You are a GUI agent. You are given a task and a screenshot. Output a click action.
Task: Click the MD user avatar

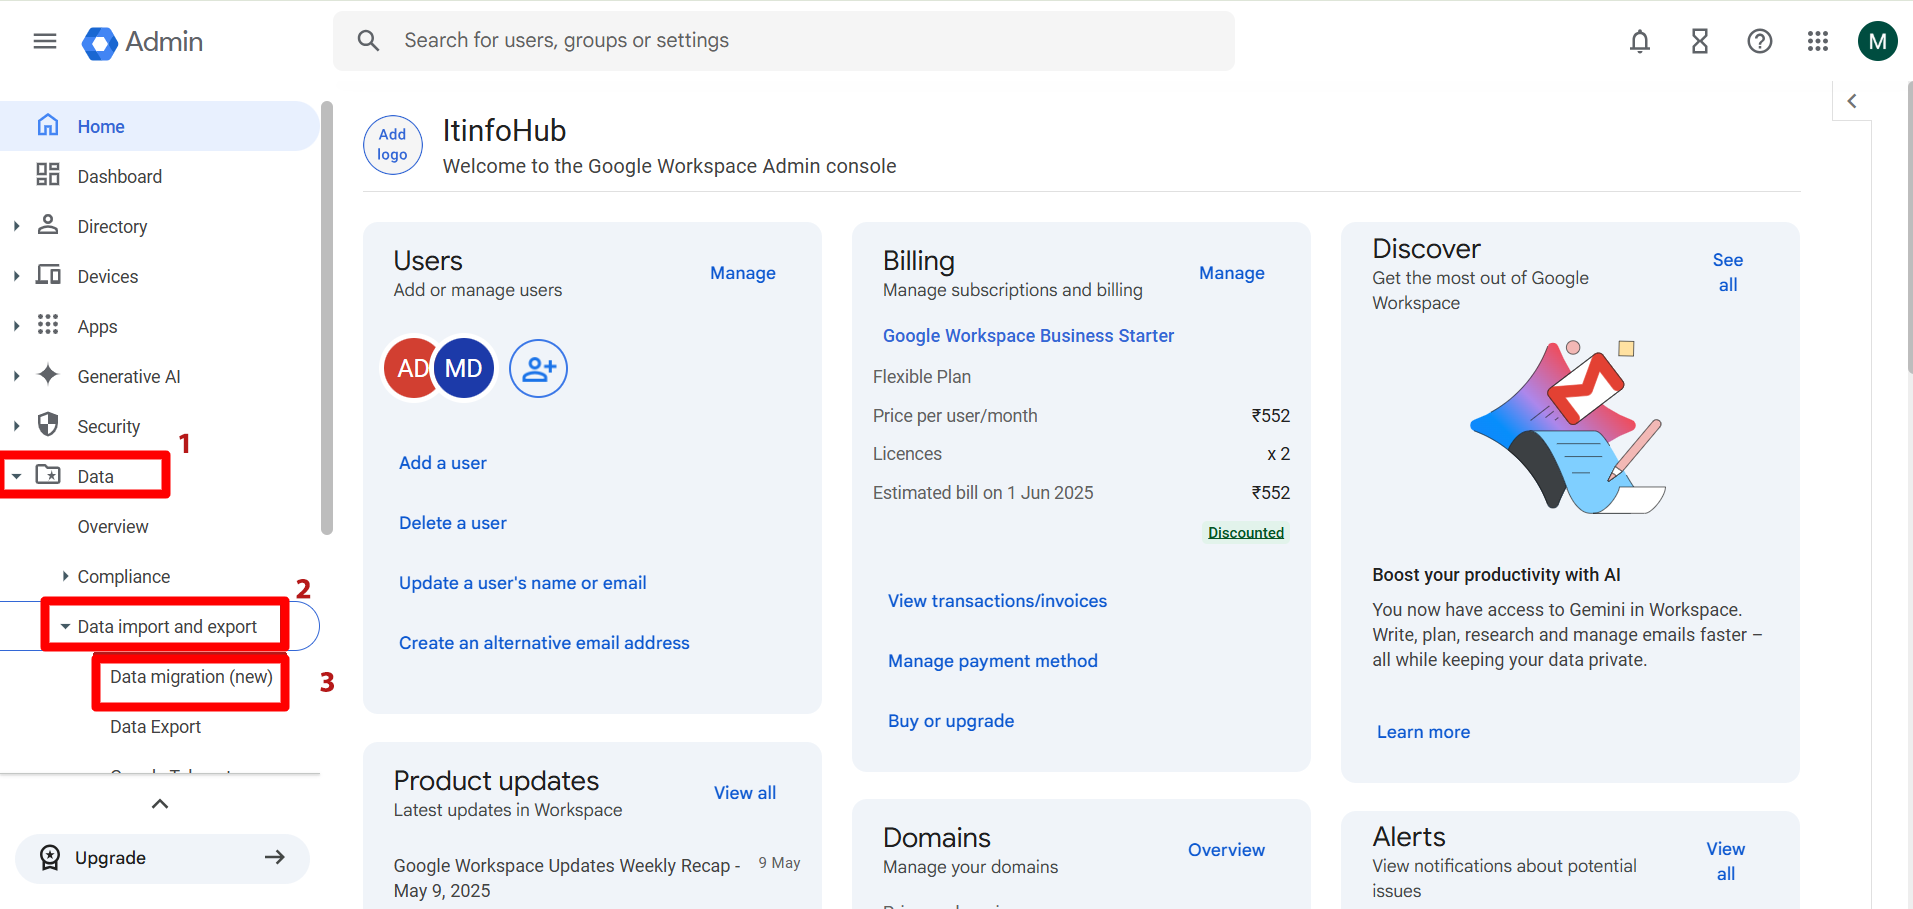pos(464,368)
